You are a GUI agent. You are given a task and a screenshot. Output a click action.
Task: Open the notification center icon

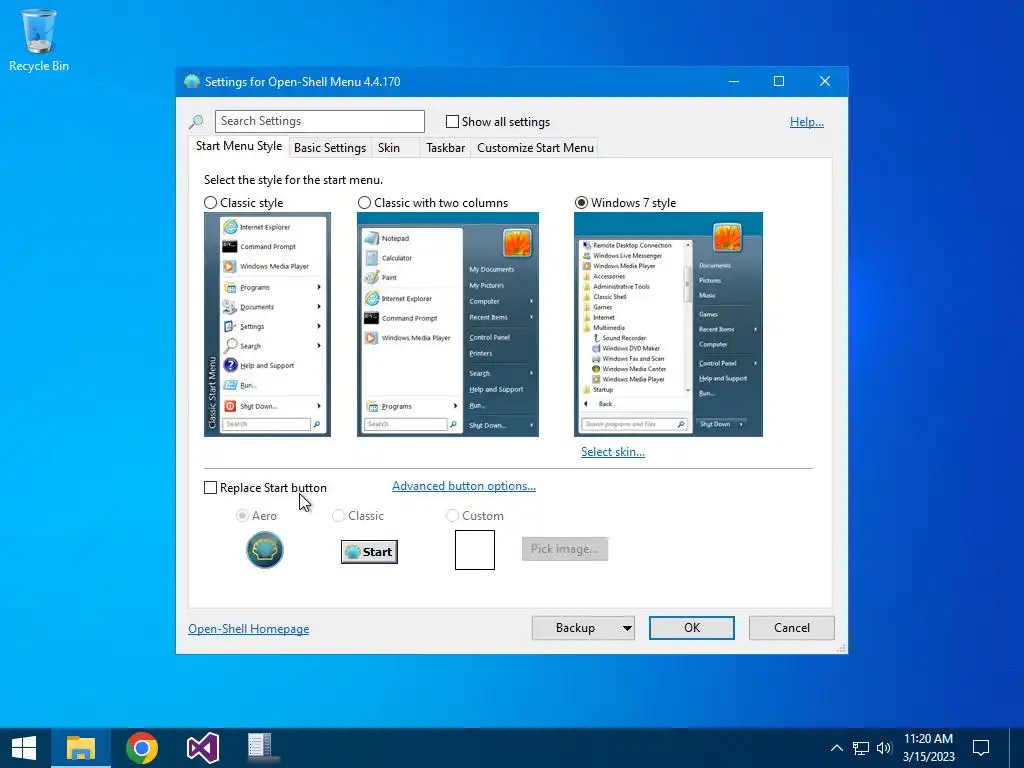tap(981, 748)
